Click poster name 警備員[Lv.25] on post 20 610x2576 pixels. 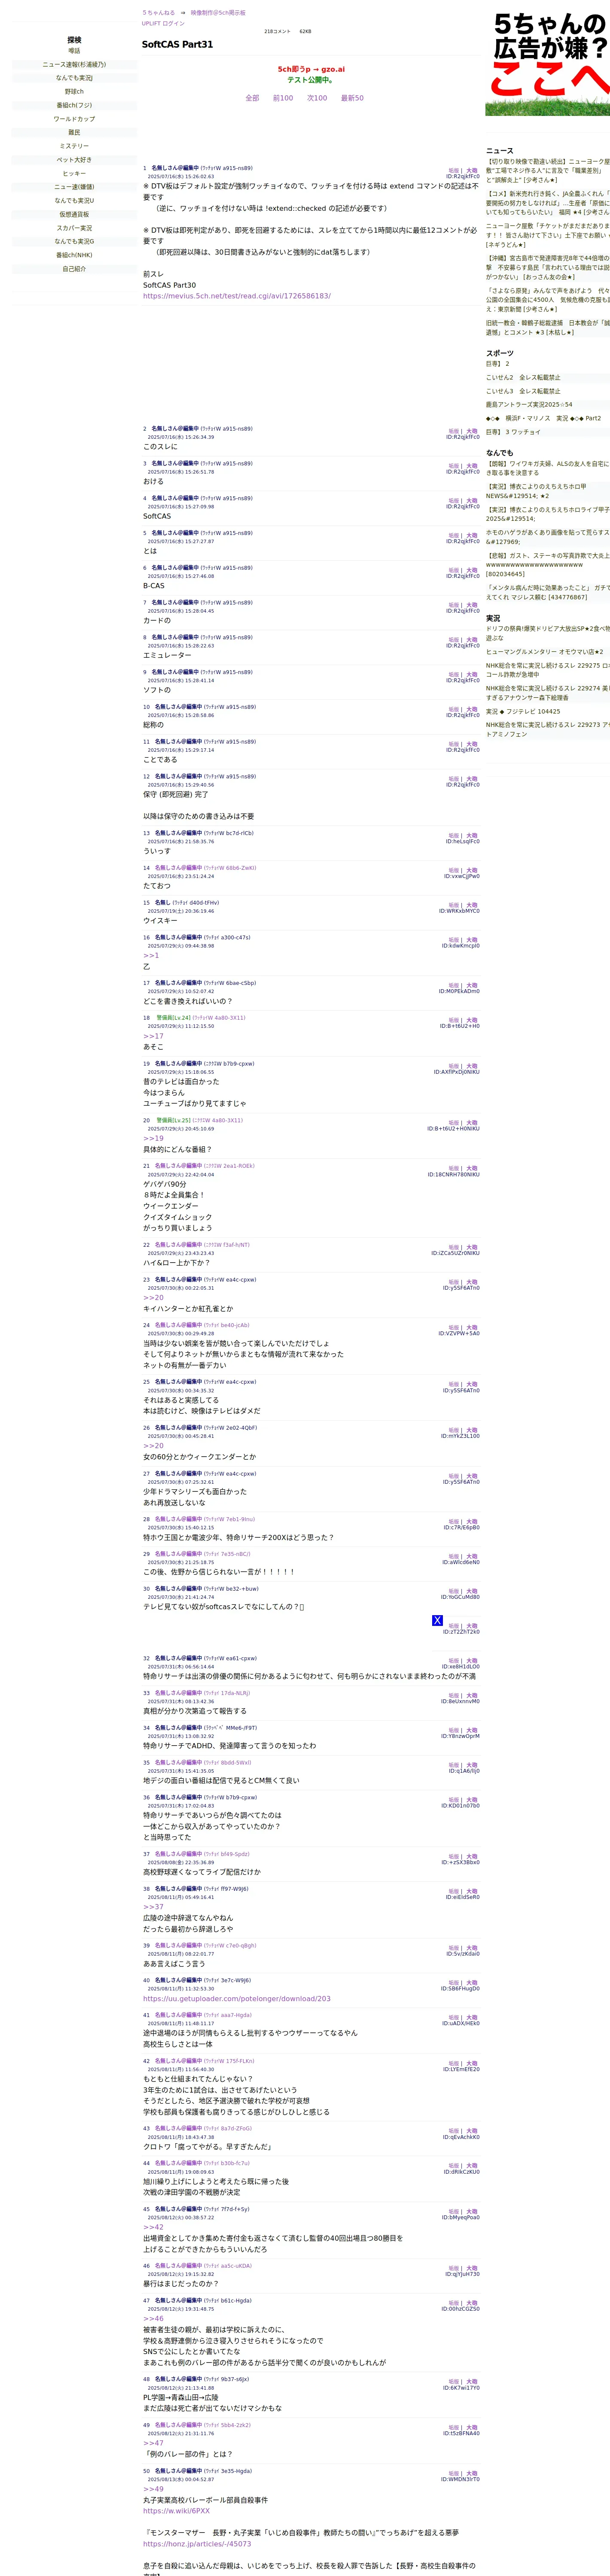[x=173, y=1120]
